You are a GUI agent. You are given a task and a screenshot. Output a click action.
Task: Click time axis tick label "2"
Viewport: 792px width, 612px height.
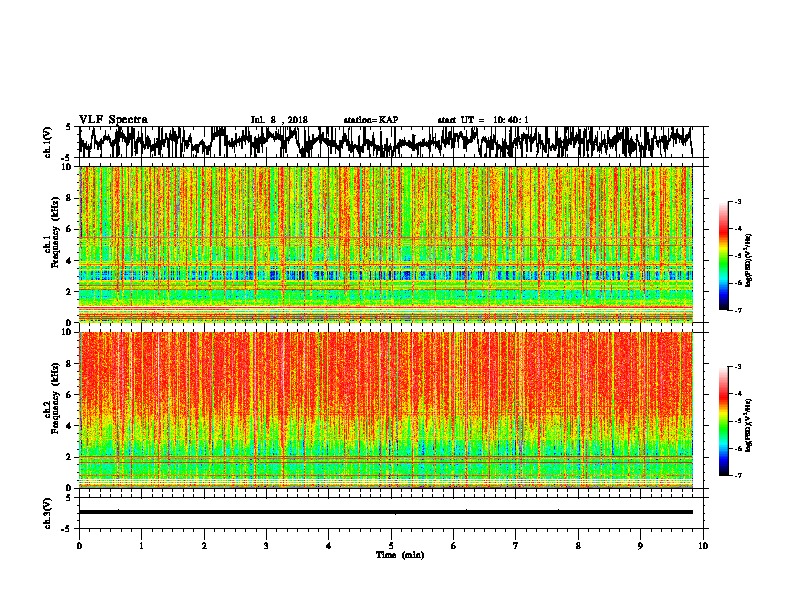click(x=204, y=546)
